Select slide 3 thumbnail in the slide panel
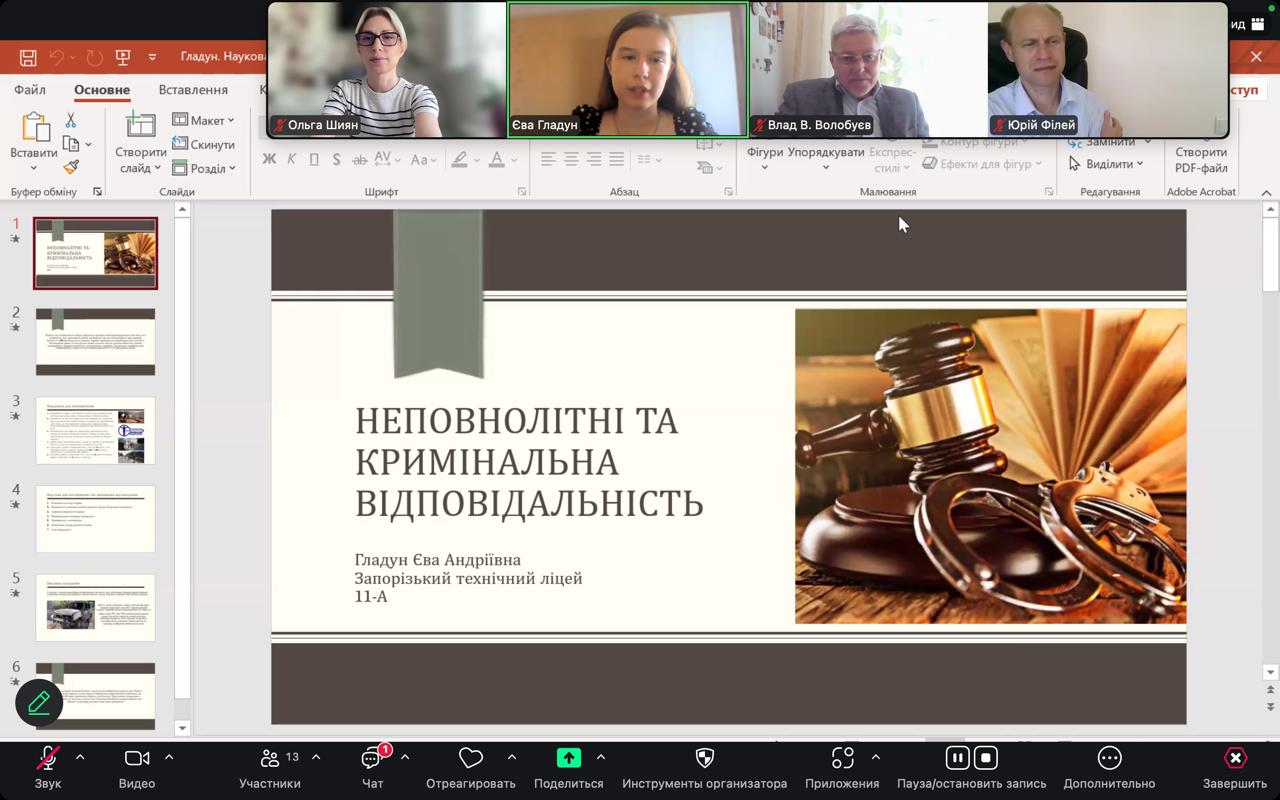The image size is (1280, 800). 95,430
